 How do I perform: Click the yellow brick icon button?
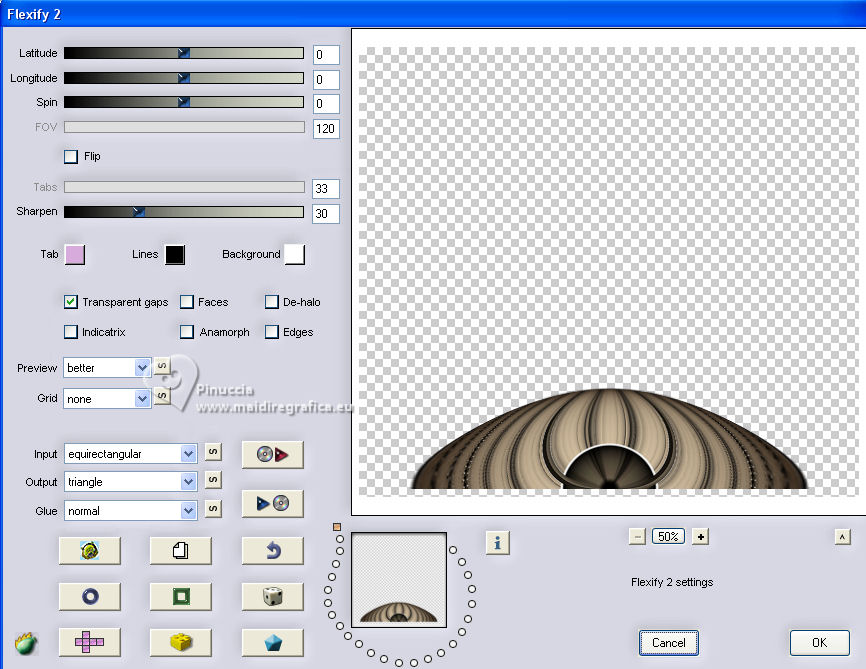180,642
